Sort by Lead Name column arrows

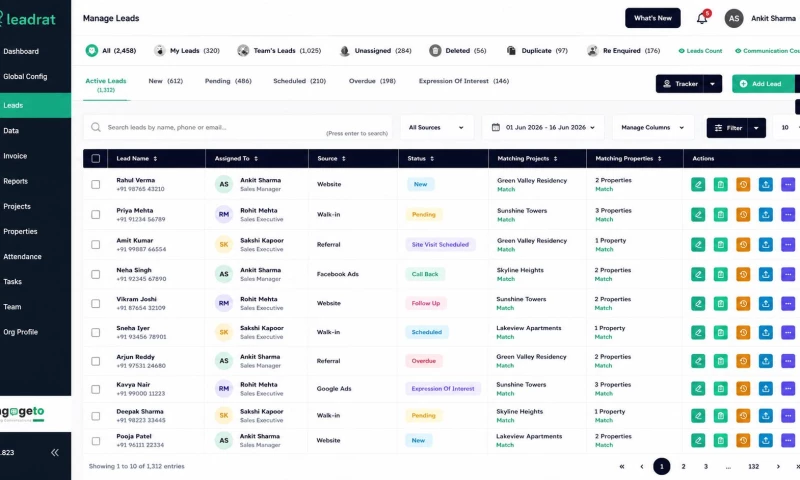[x=155, y=159]
